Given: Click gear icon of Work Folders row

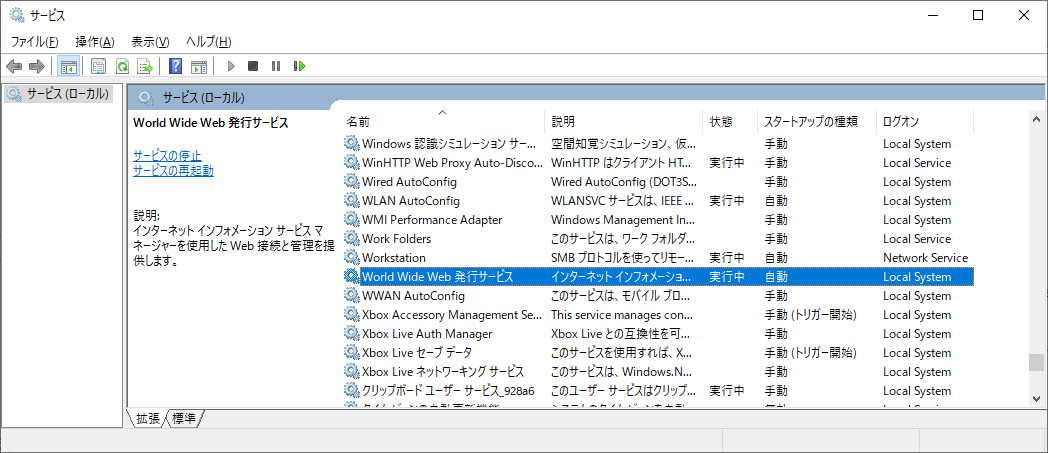Looking at the screenshot, I should pos(351,239).
